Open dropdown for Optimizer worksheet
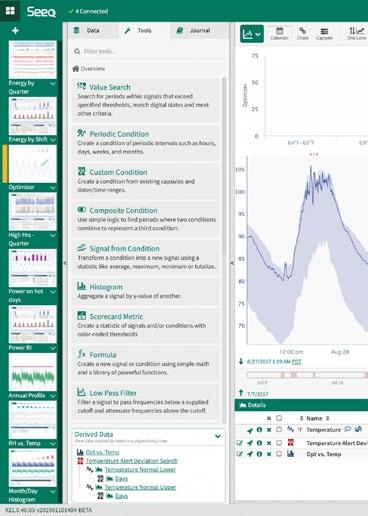 coord(53,188)
